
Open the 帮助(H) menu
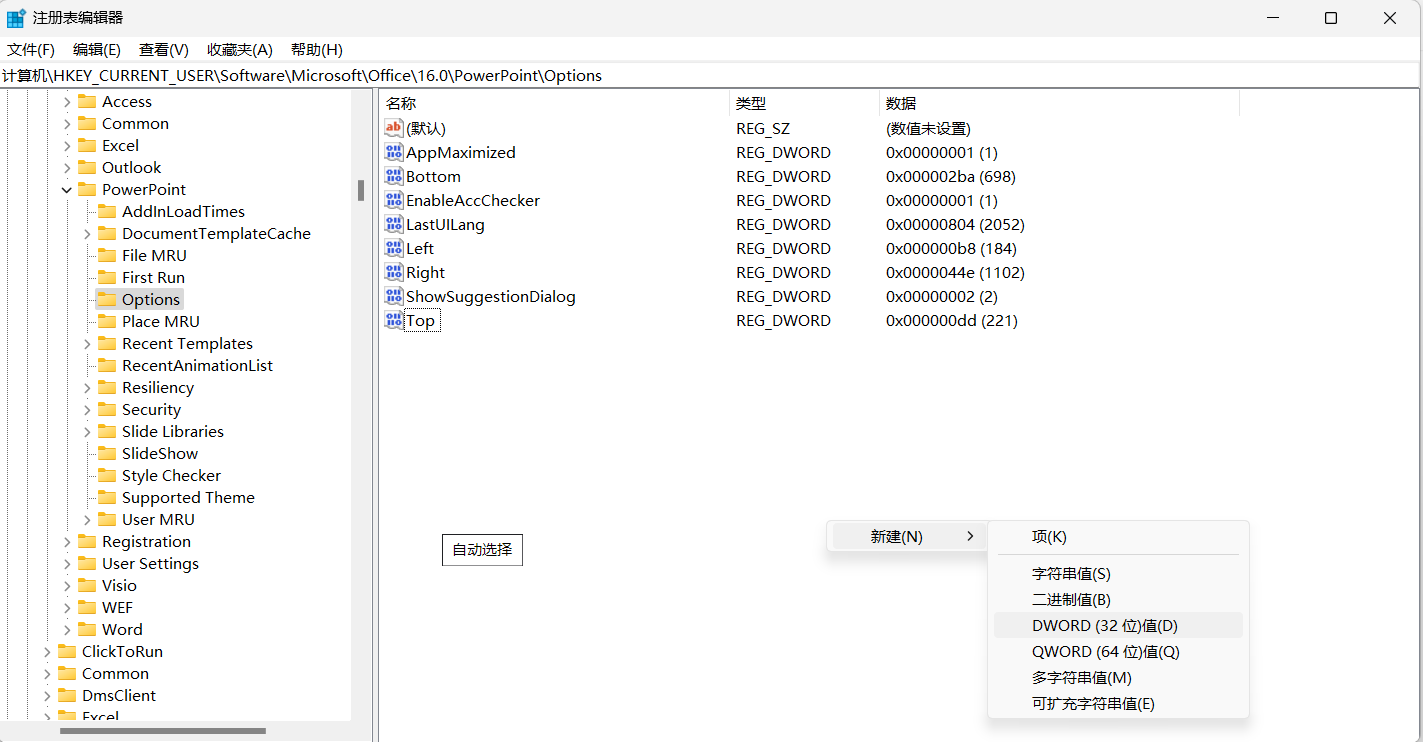point(317,49)
